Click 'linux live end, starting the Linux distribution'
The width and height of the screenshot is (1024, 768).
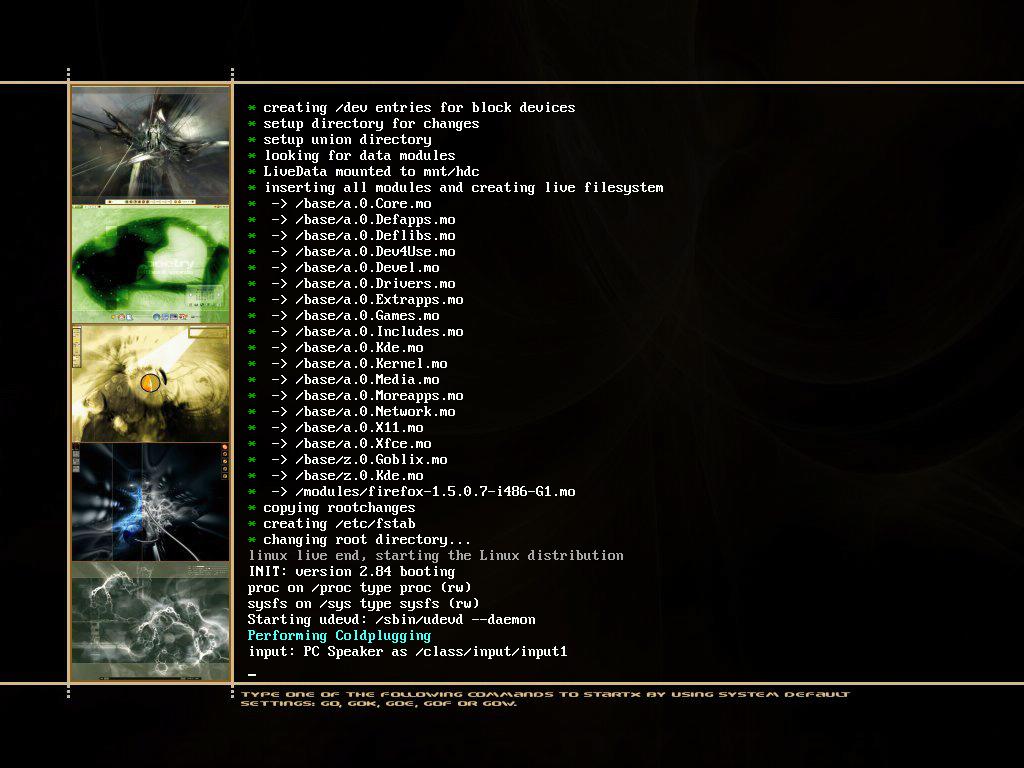point(436,556)
